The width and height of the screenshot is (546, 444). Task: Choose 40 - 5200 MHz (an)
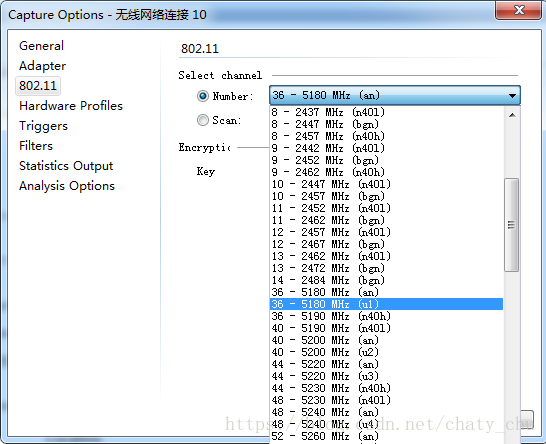387,340
